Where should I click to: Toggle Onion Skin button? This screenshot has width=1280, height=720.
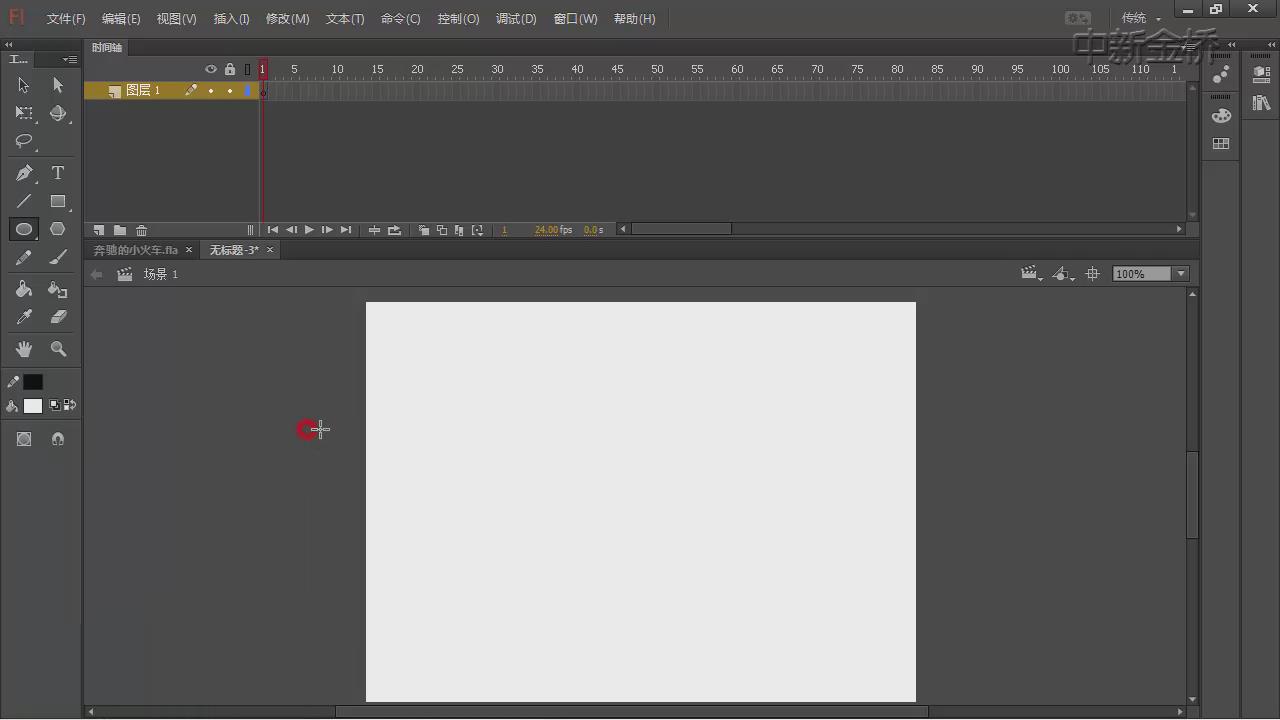(x=424, y=230)
